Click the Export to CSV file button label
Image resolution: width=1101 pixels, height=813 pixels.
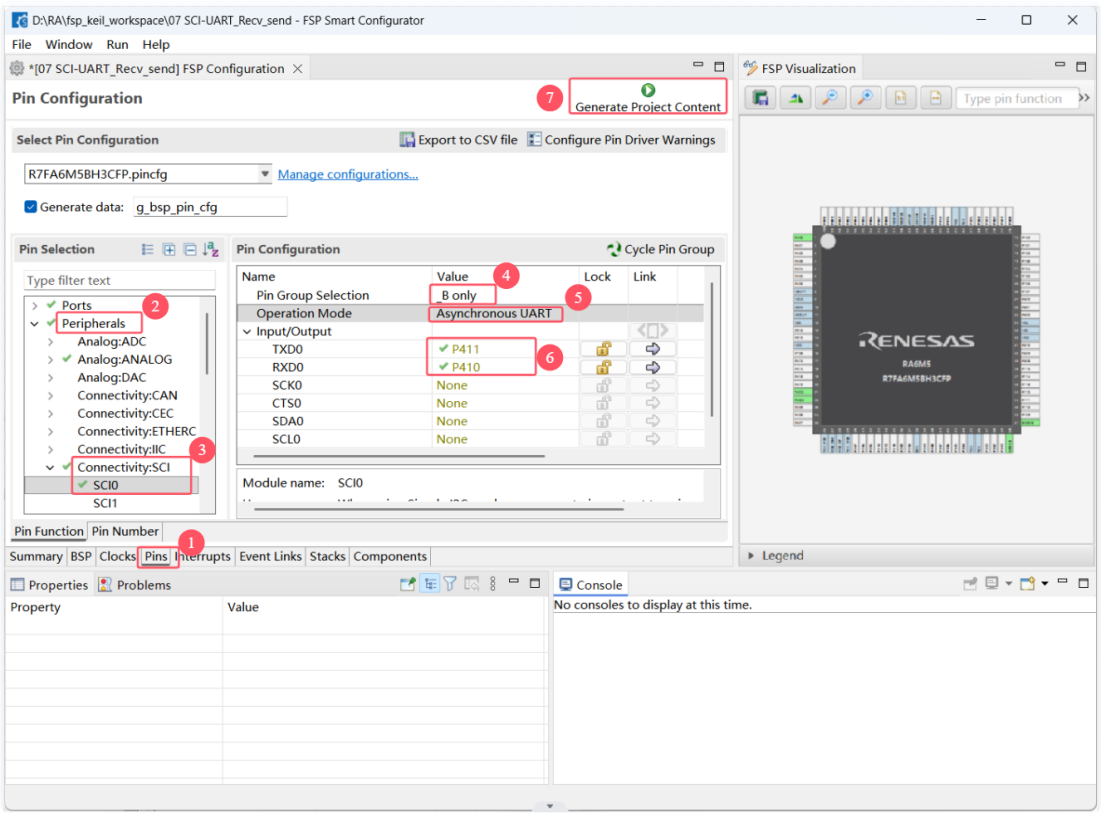pyautogui.click(x=468, y=140)
